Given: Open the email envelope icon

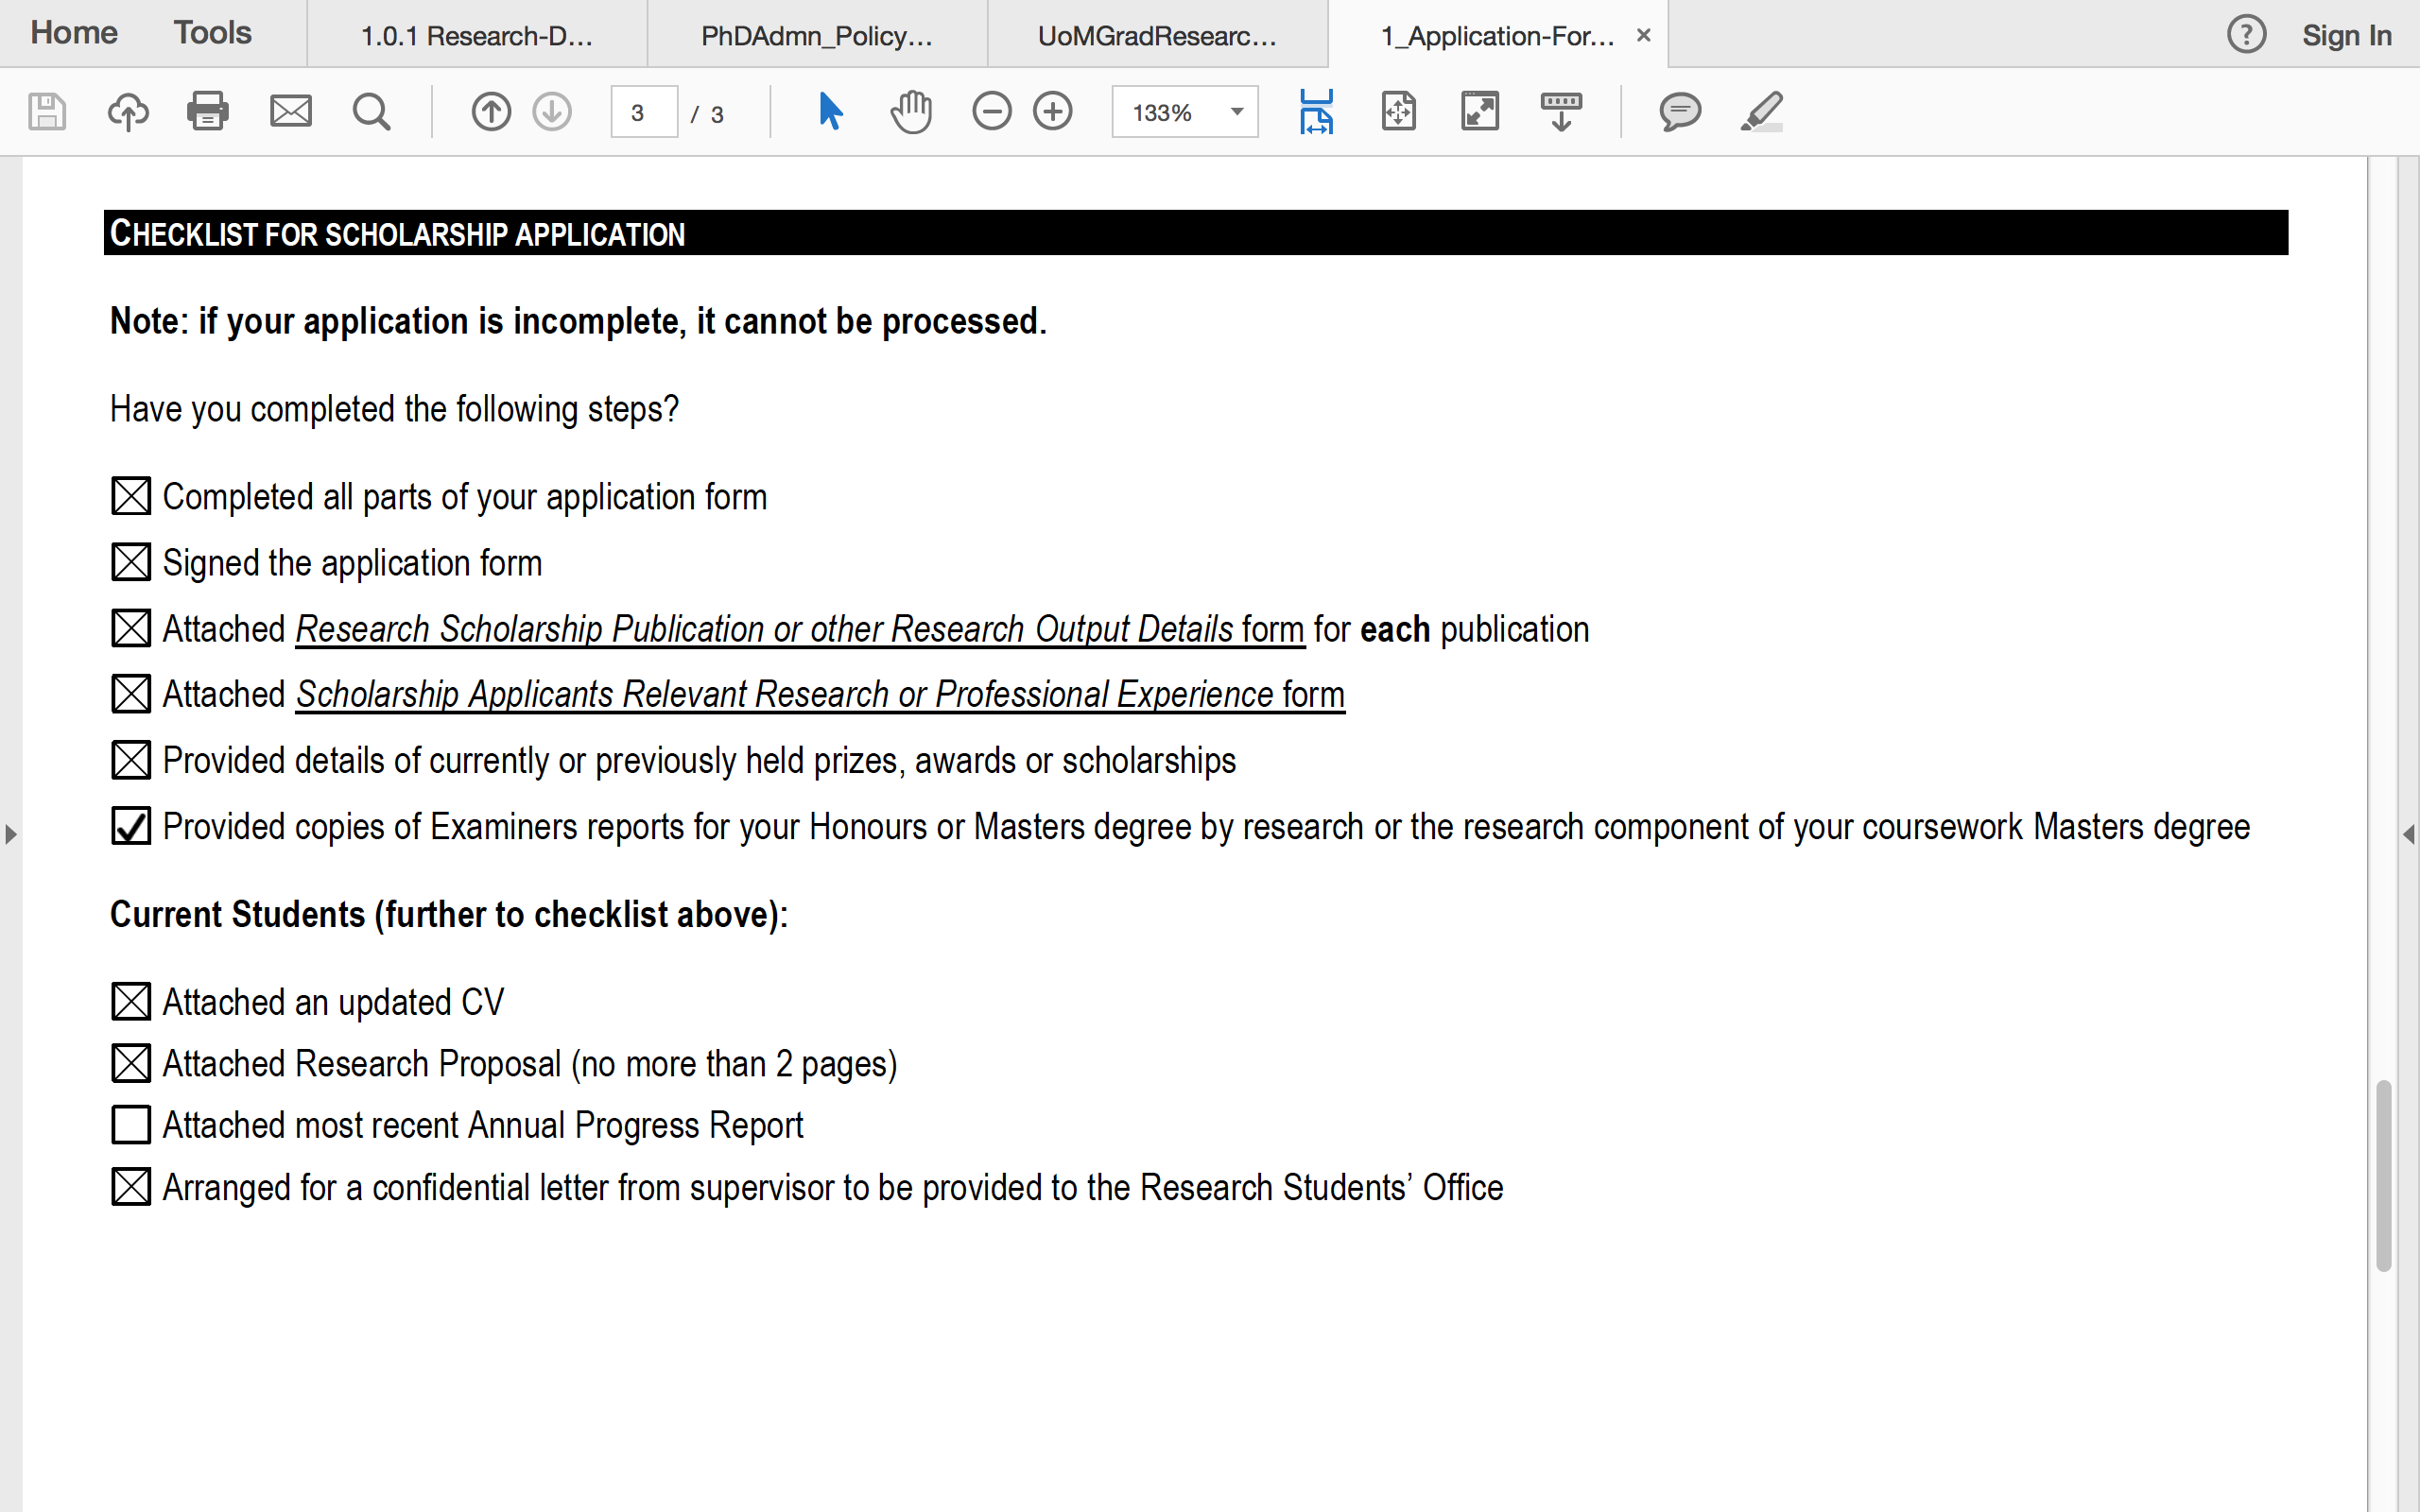Looking at the screenshot, I should click(291, 111).
